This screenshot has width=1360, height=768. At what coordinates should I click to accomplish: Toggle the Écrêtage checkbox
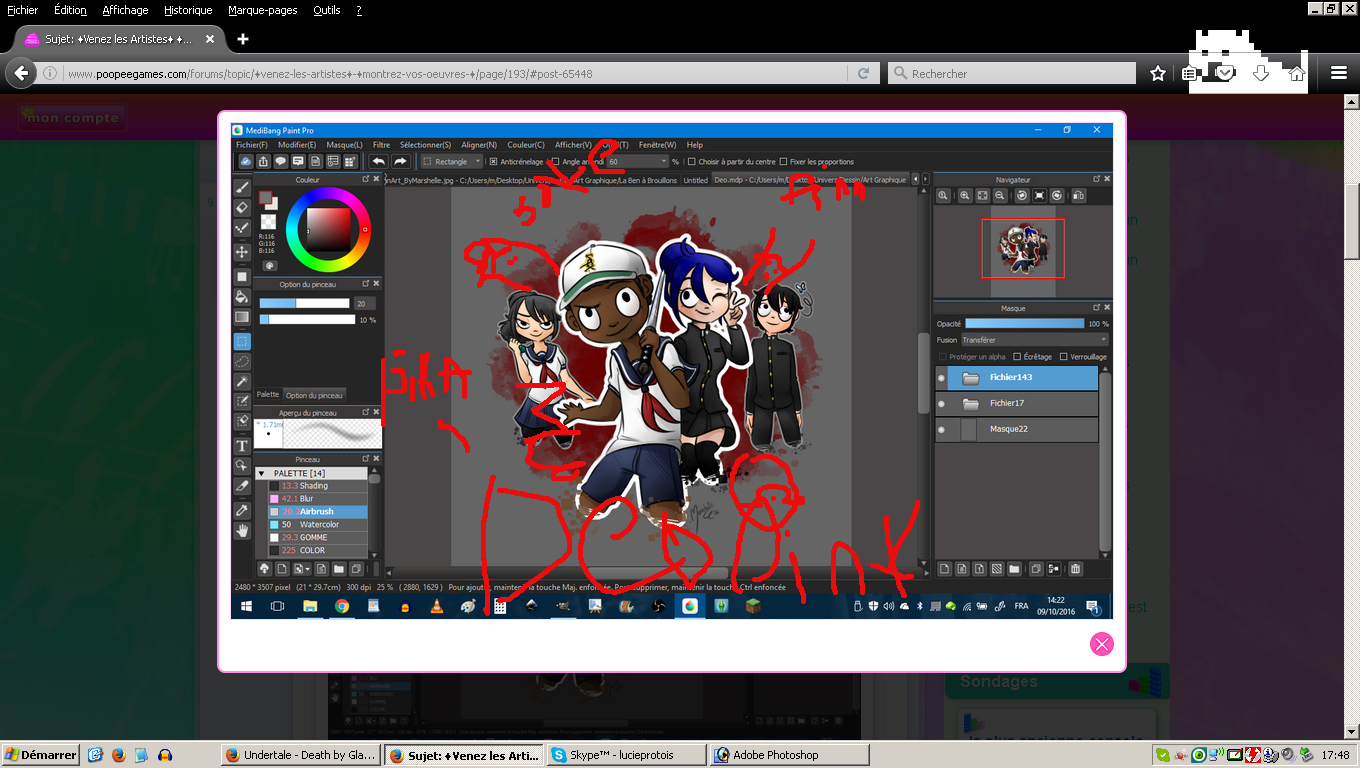tap(1017, 356)
